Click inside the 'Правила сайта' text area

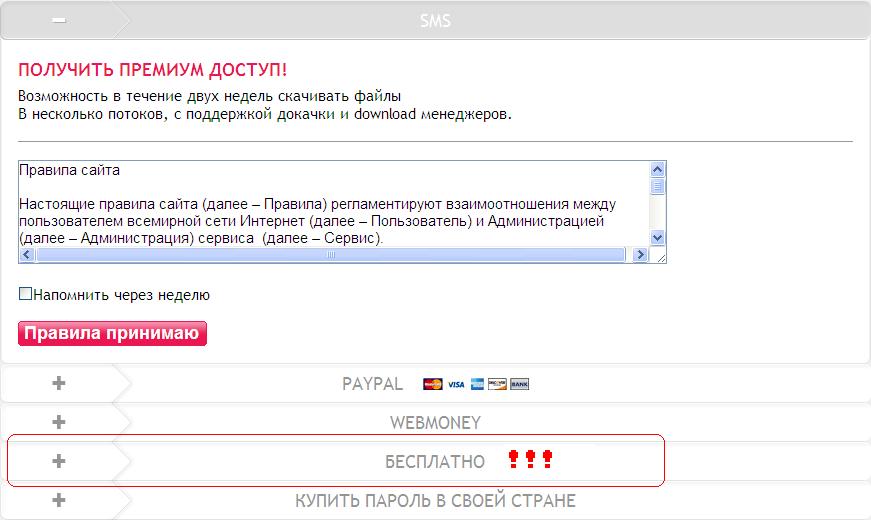click(x=330, y=205)
